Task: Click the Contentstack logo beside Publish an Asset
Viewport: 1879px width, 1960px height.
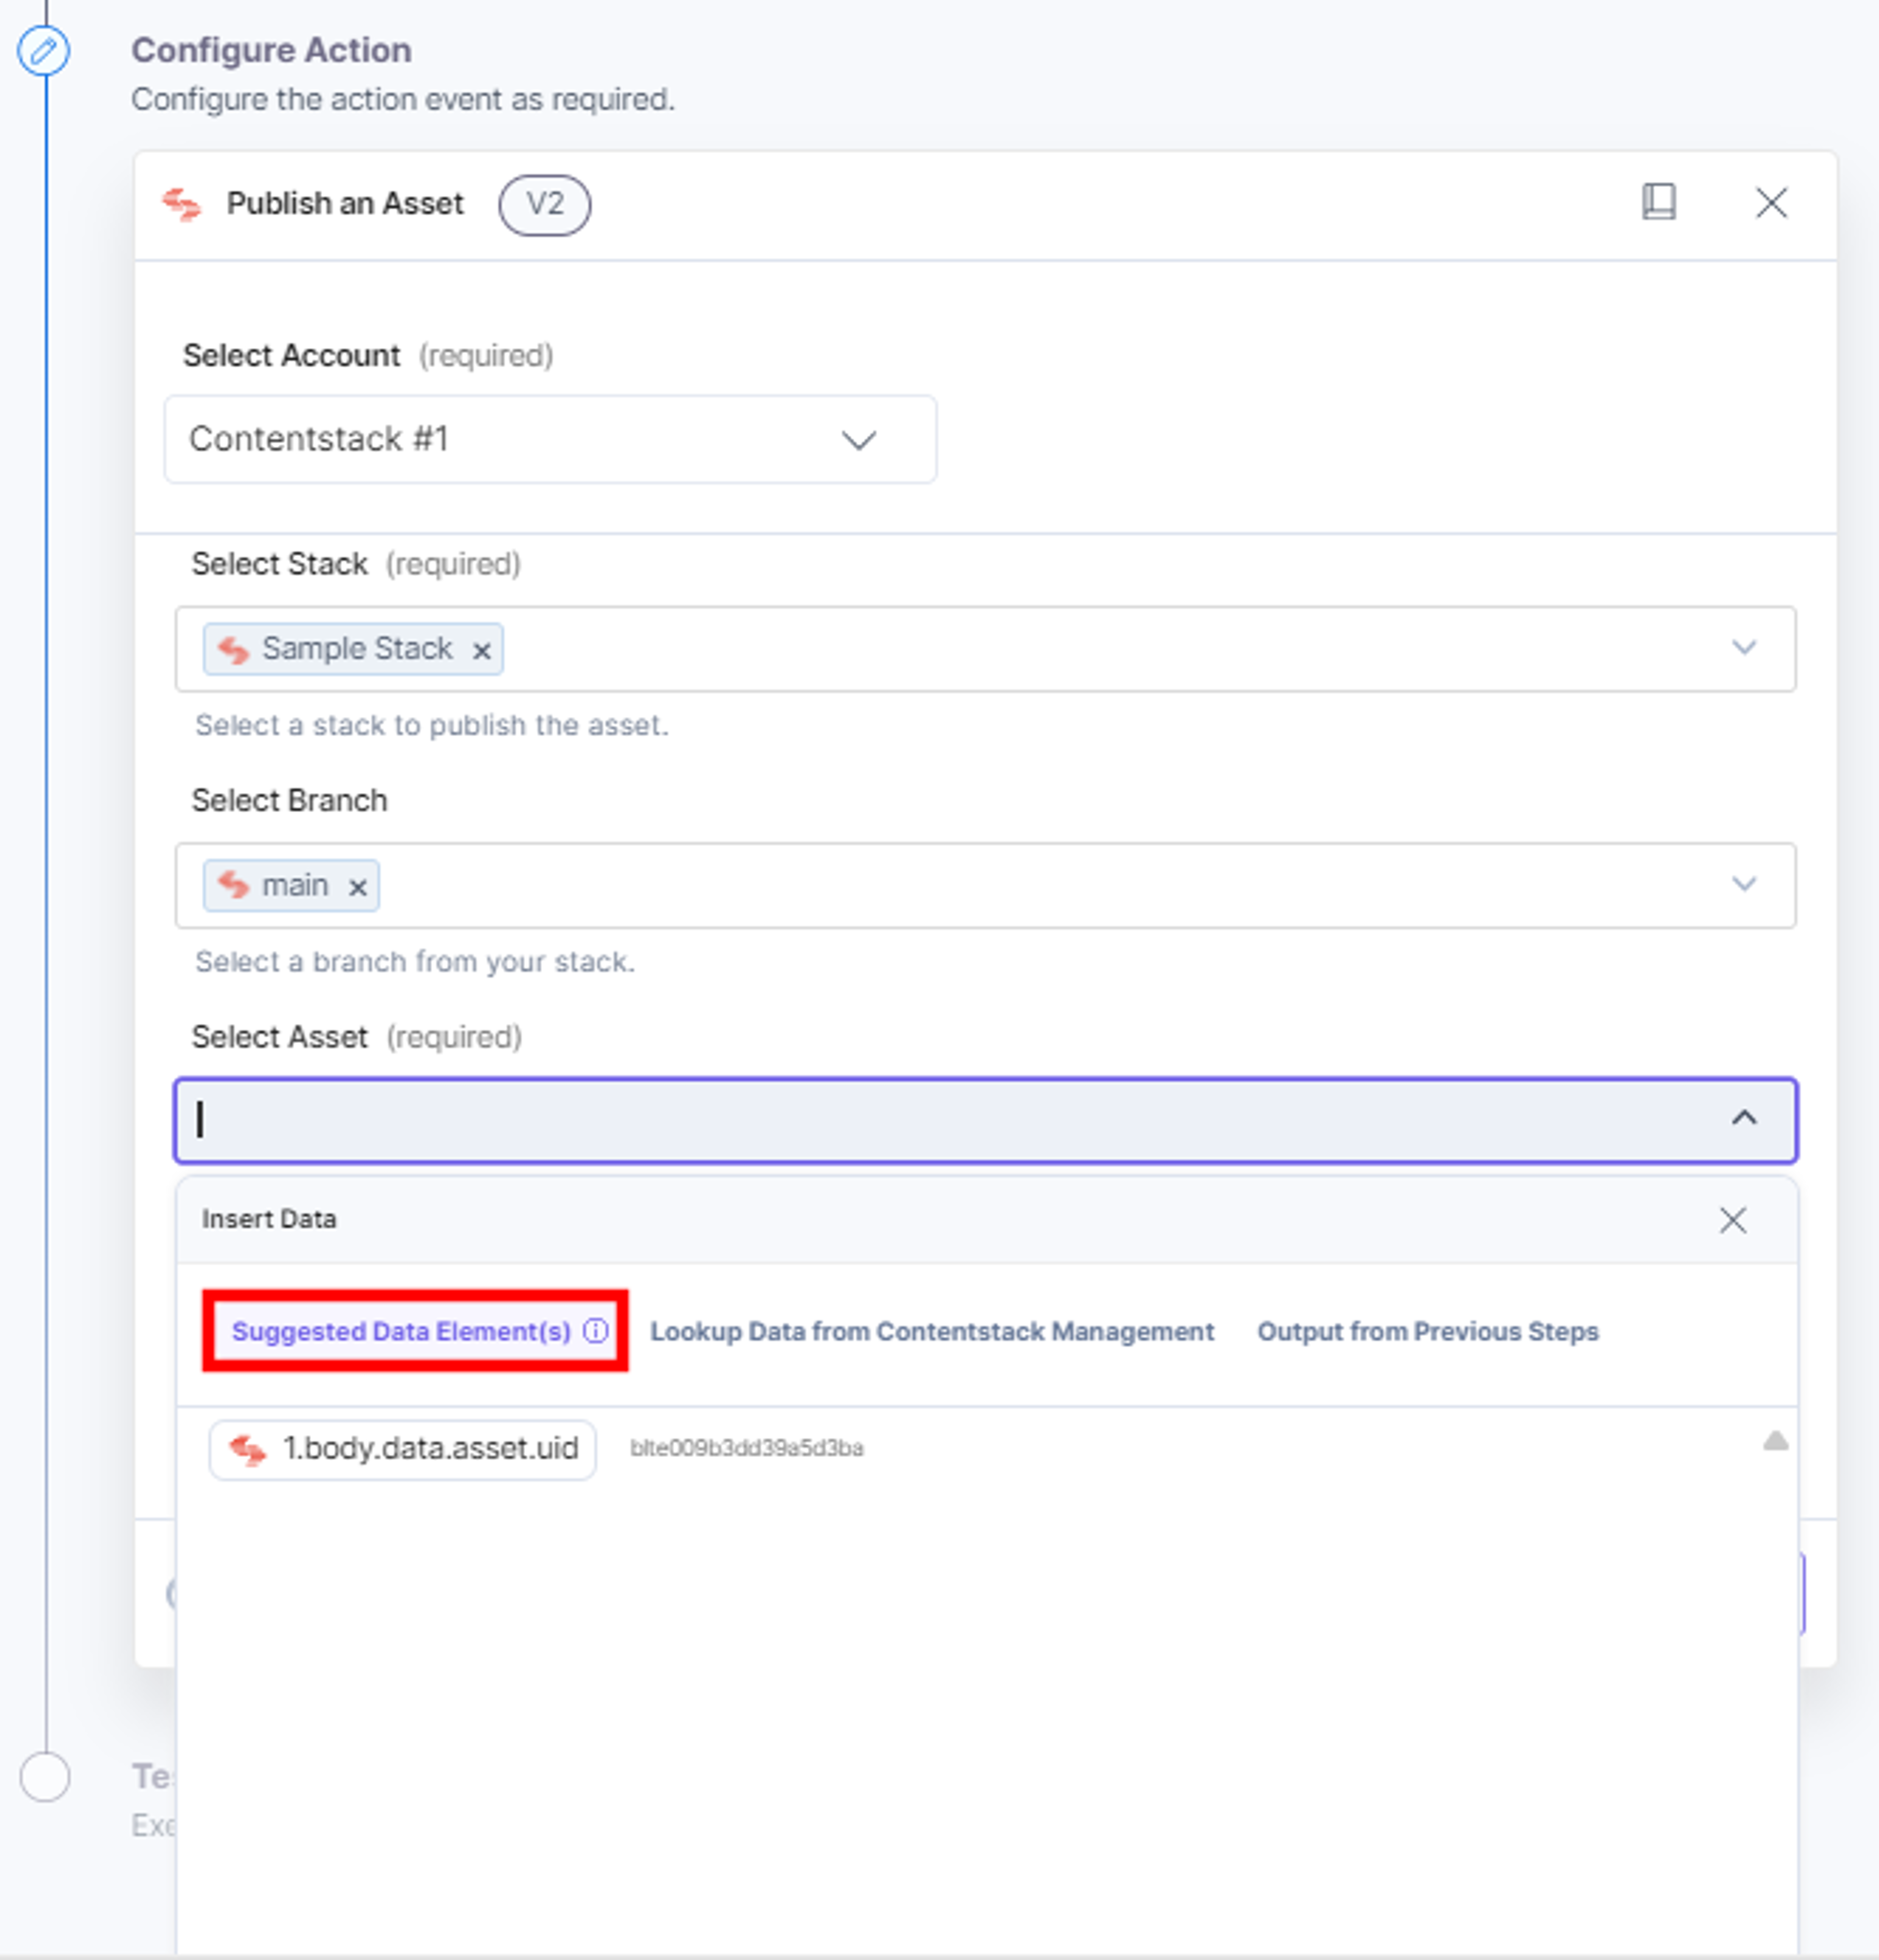Action: point(182,204)
